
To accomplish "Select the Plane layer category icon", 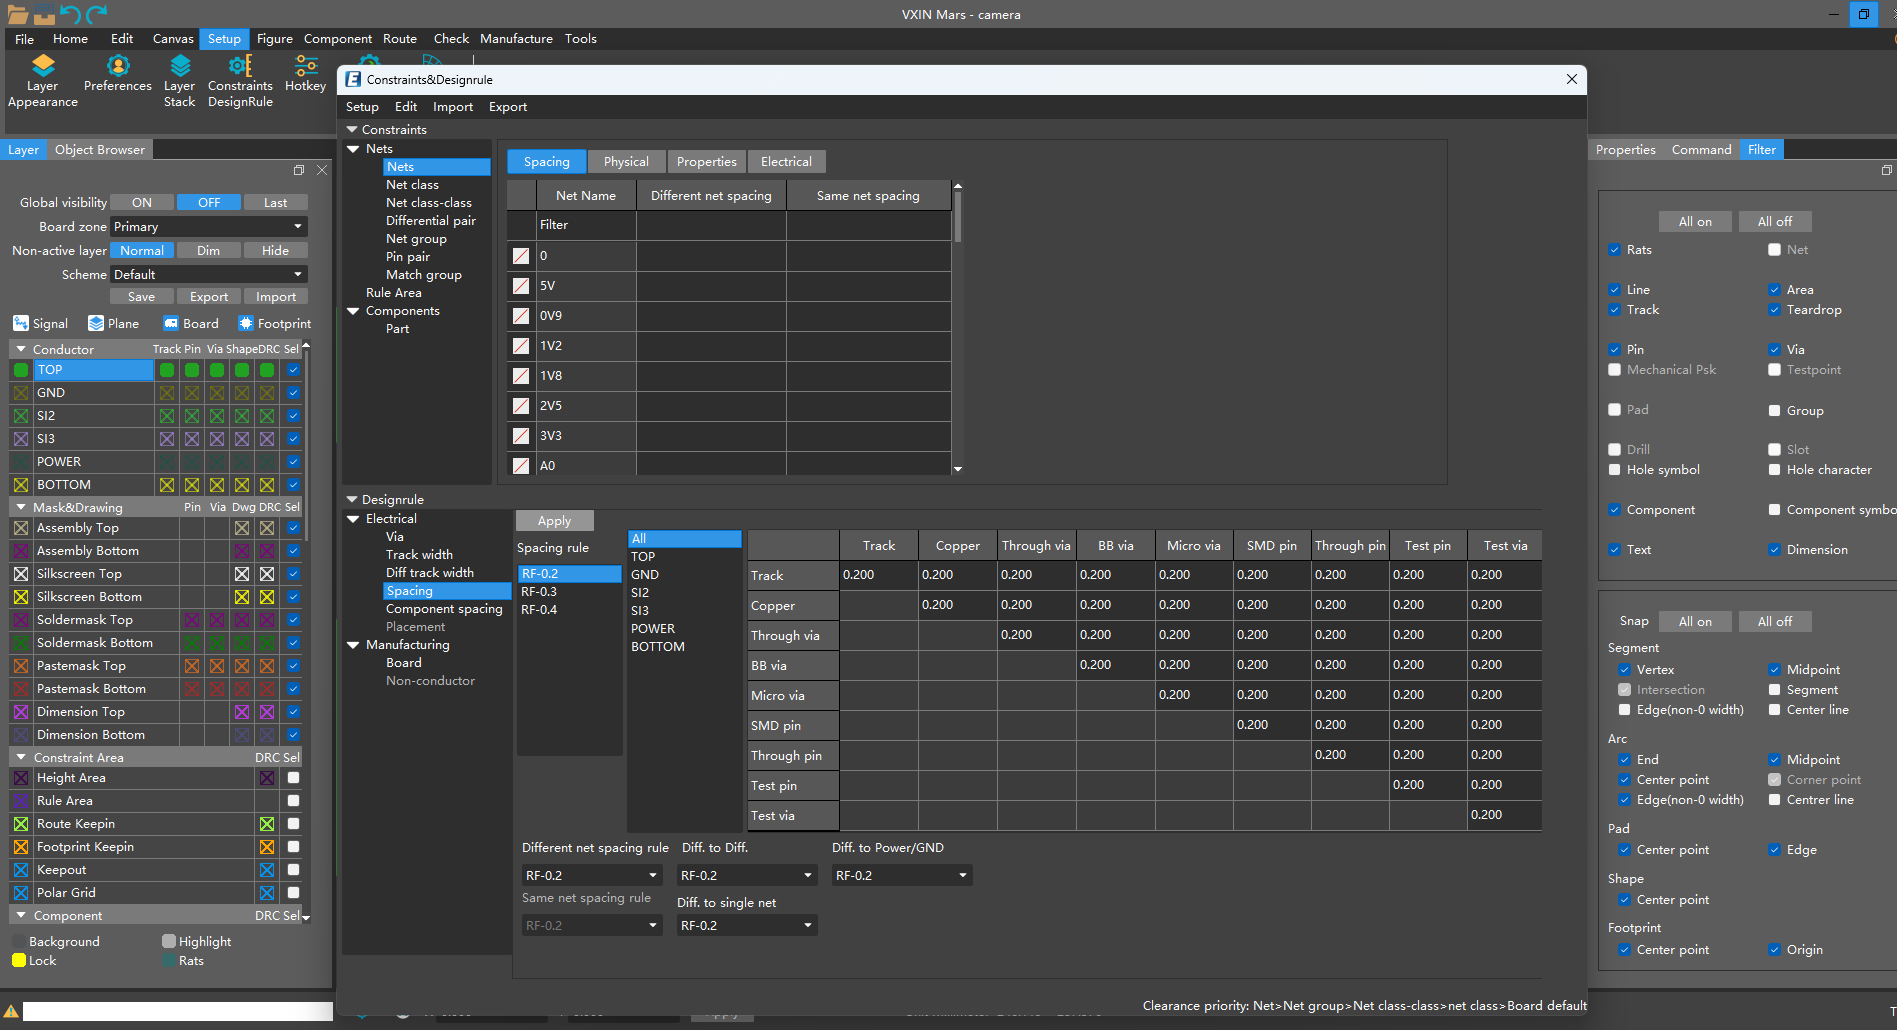I will pyautogui.click(x=96, y=323).
